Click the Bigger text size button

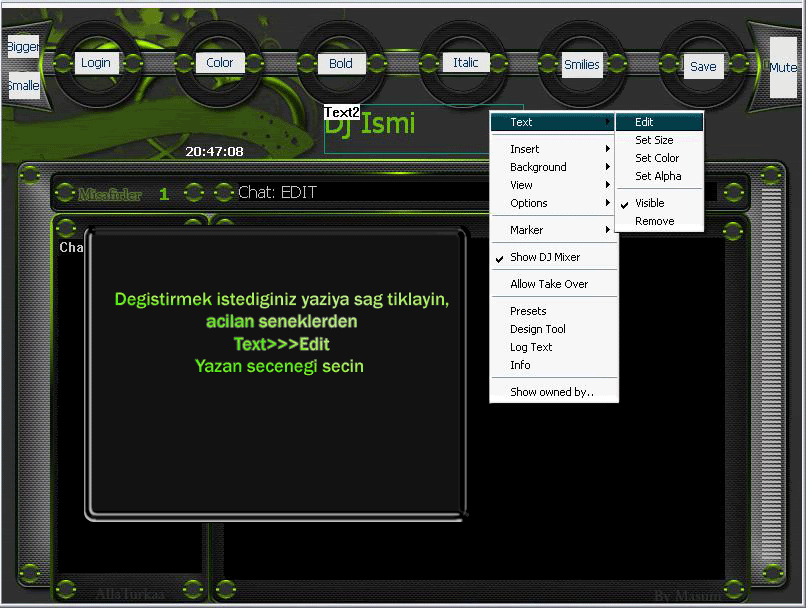pyautogui.click(x=22, y=47)
